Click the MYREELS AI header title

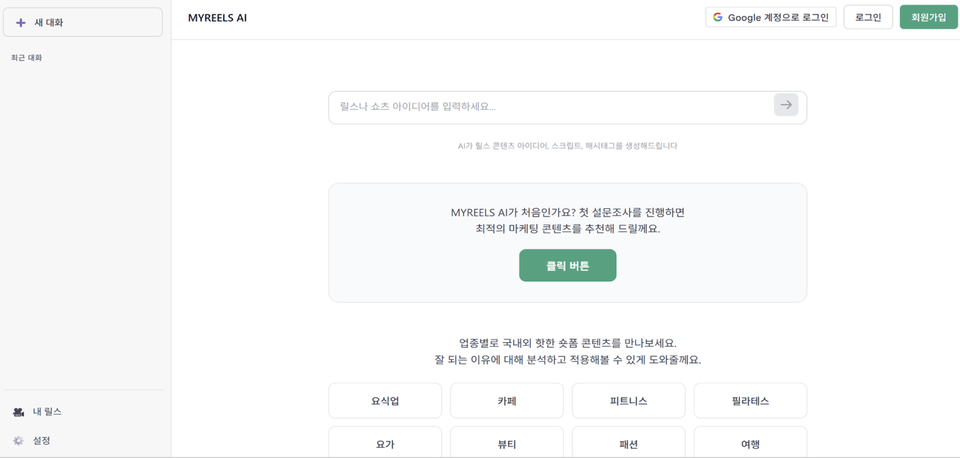click(217, 18)
